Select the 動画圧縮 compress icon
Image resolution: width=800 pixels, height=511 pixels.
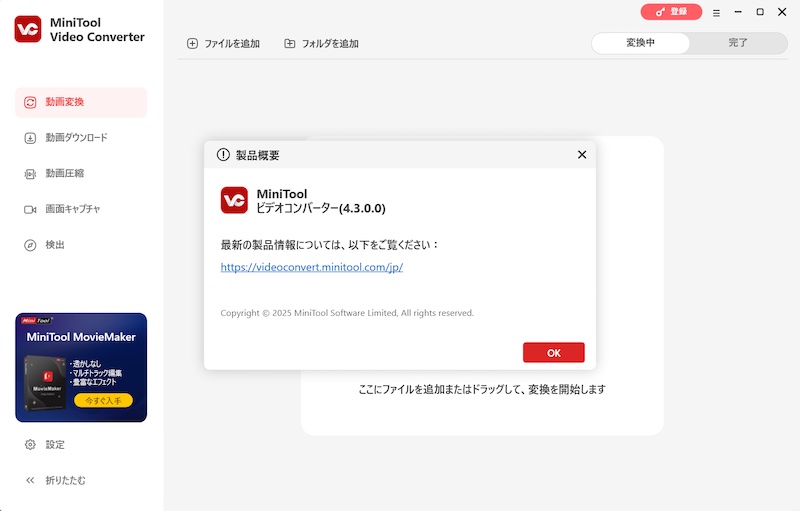30,174
